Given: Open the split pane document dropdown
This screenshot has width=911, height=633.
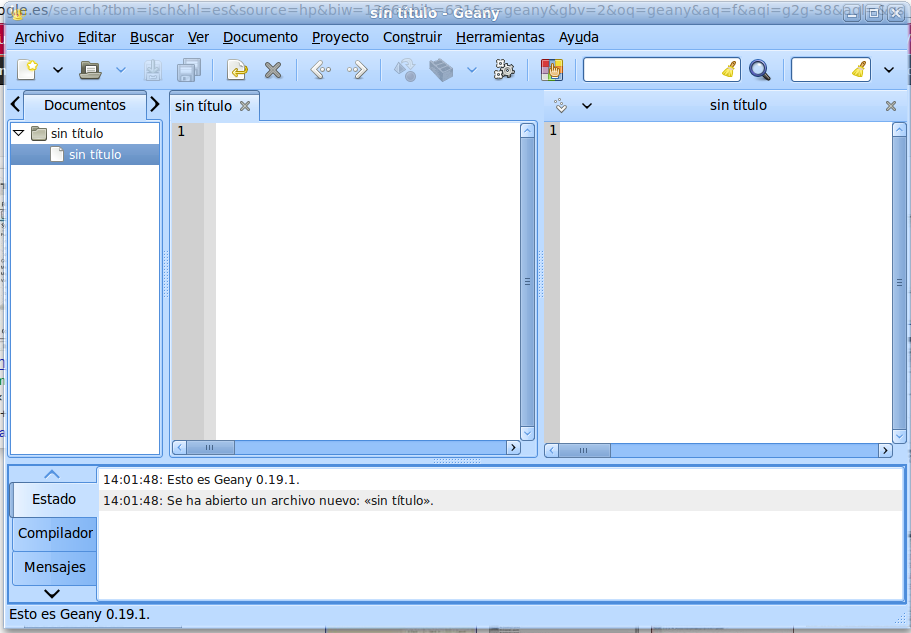Looking at the screenshot, I should pyautogui.click(x=587, y=106).
